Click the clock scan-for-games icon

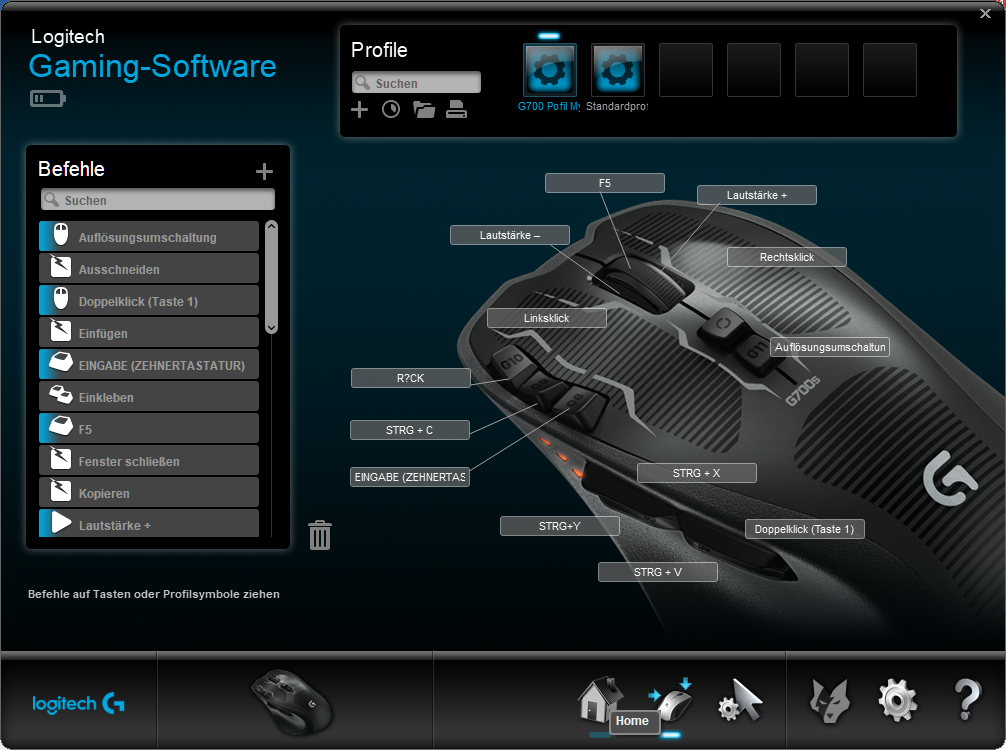pos(391,110)
